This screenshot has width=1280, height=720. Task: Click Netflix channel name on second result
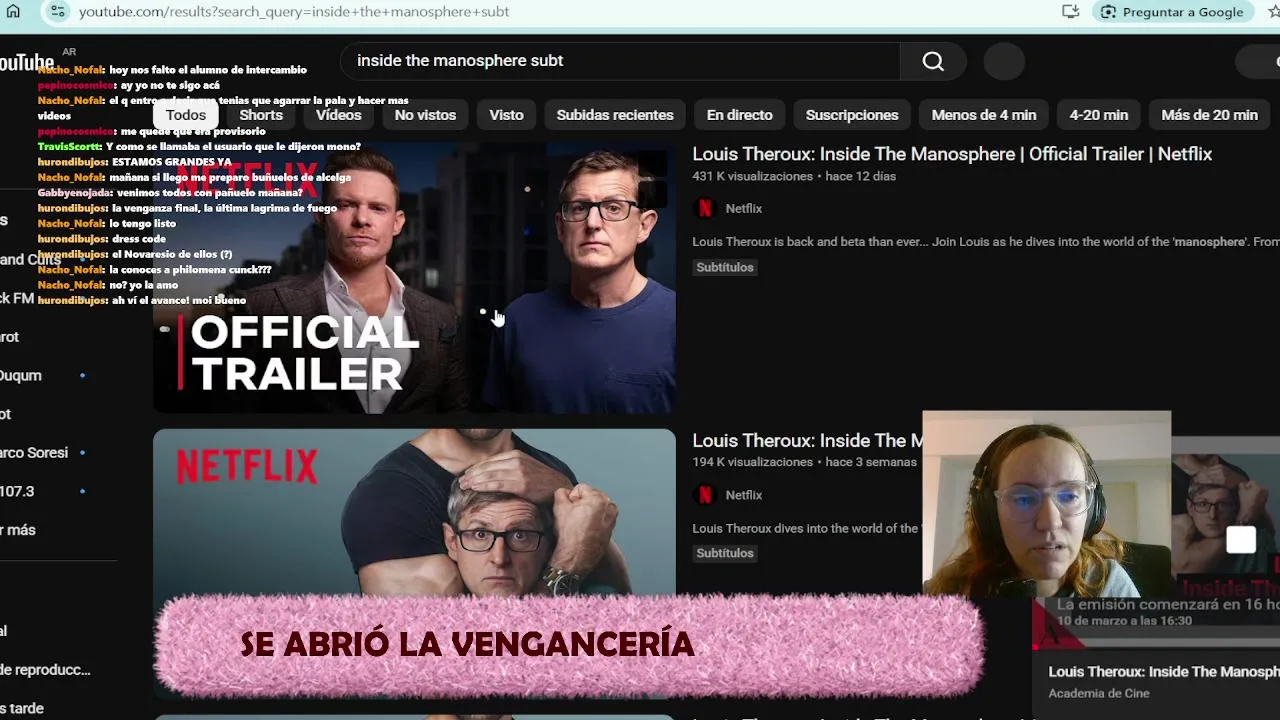coord(744,495)
